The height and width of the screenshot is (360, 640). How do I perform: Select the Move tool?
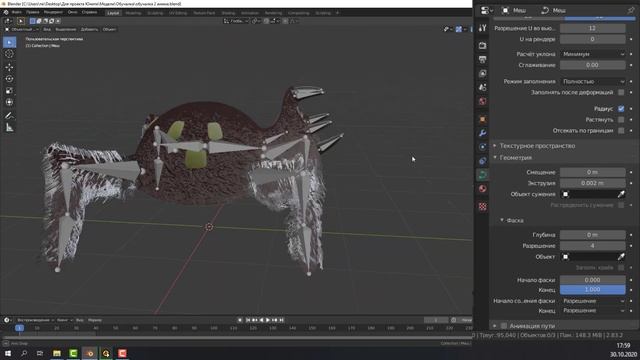point(9,67)
